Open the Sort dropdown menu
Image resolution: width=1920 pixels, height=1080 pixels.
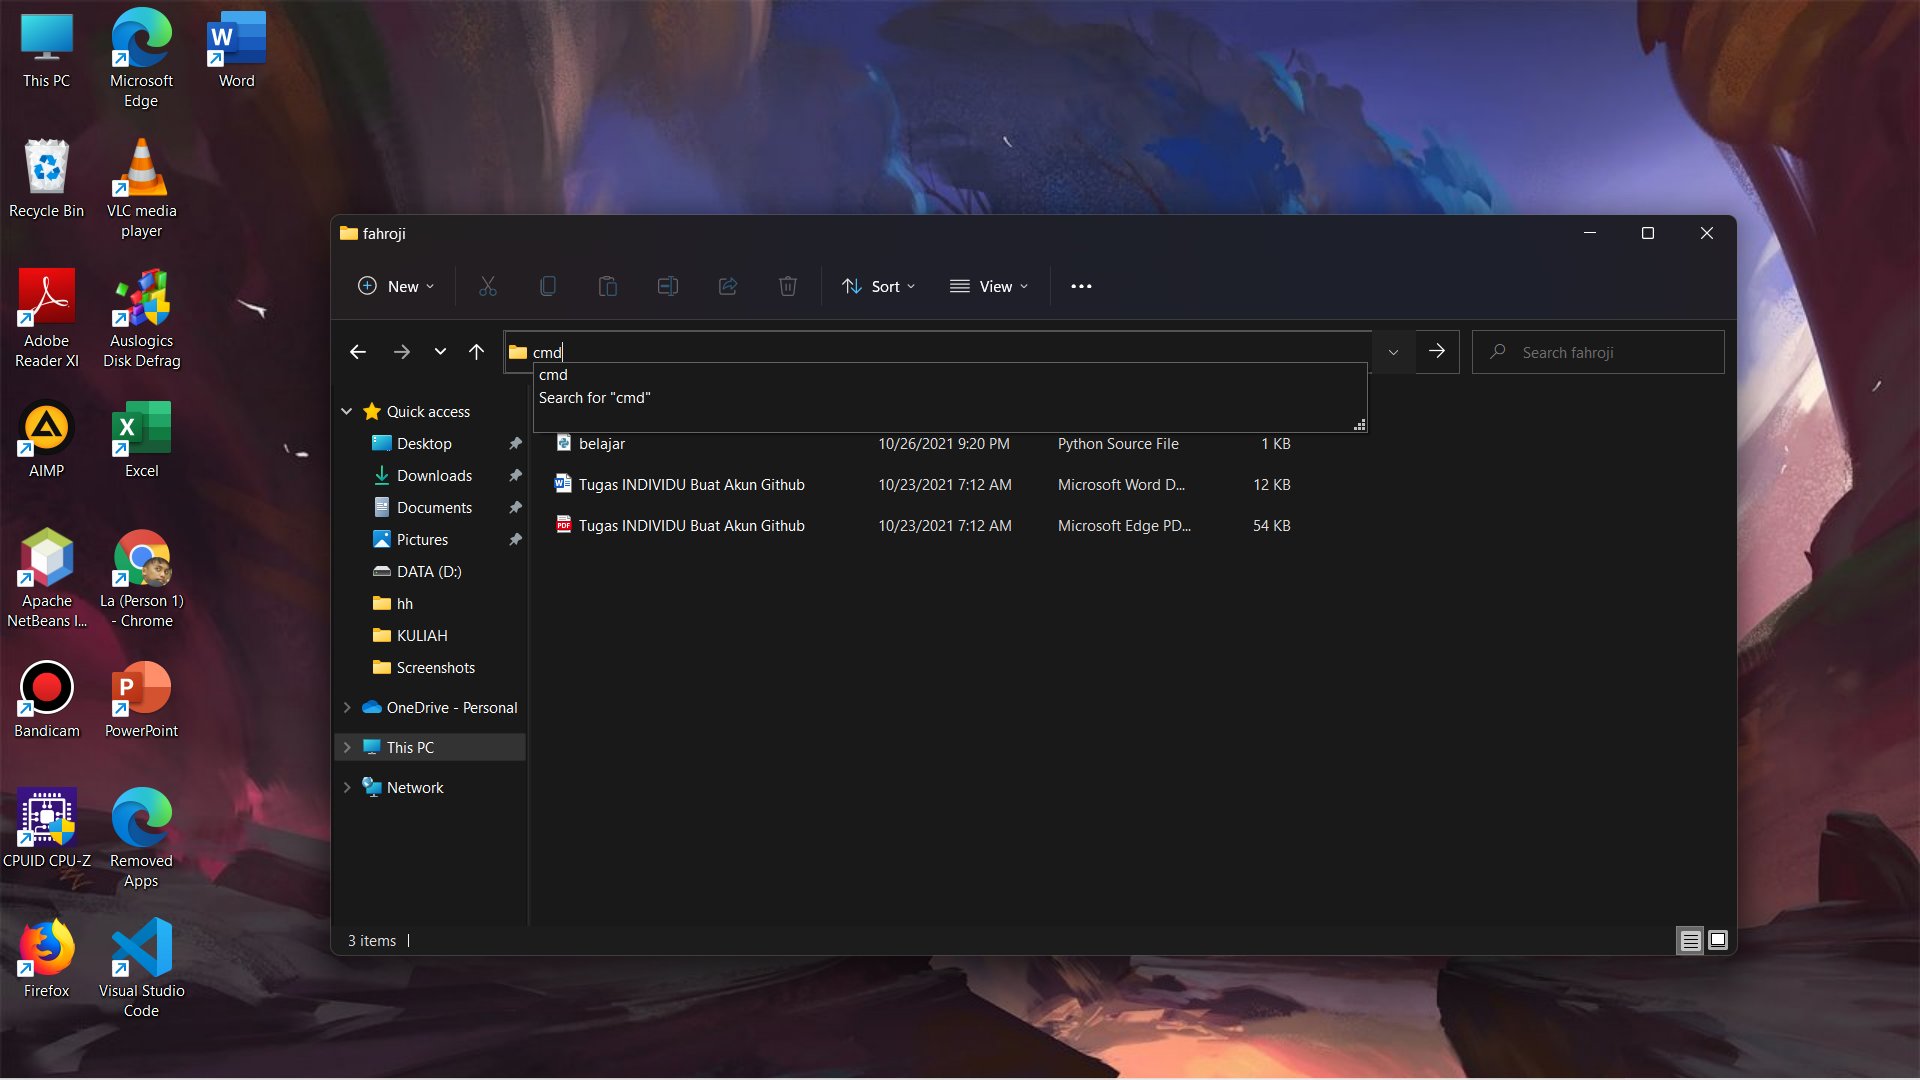click(x=879, y=286)
